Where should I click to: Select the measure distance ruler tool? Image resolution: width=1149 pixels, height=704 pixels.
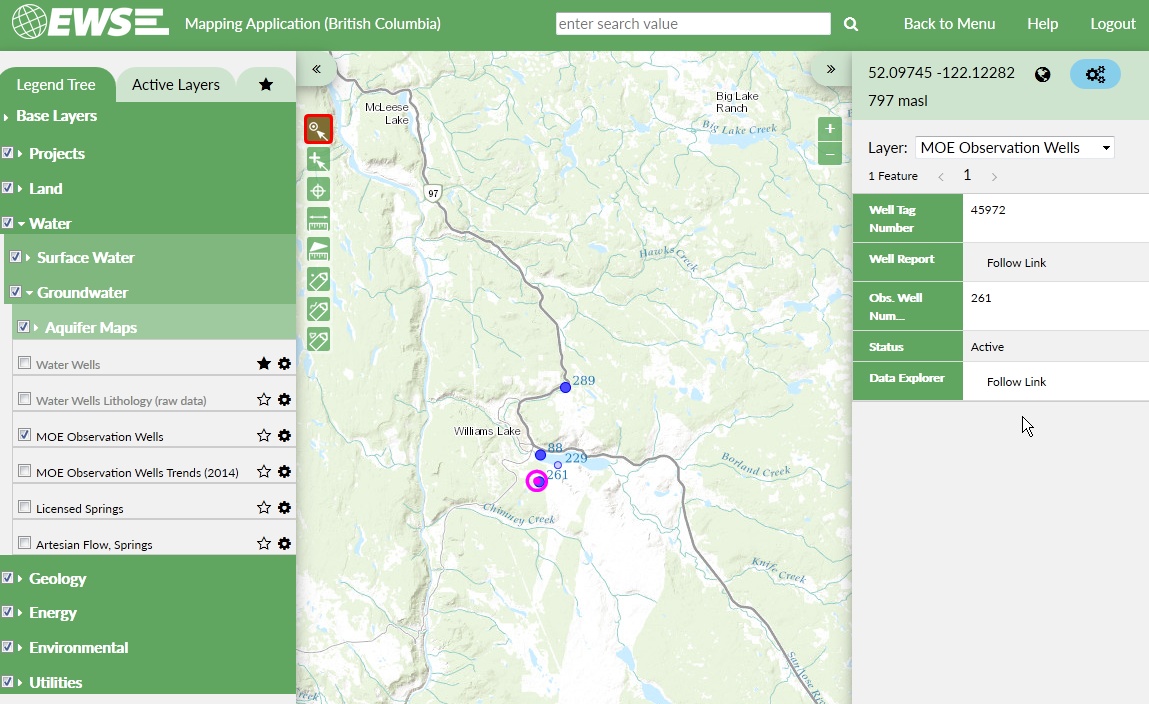pyautogui.click(x=318, y=220)
